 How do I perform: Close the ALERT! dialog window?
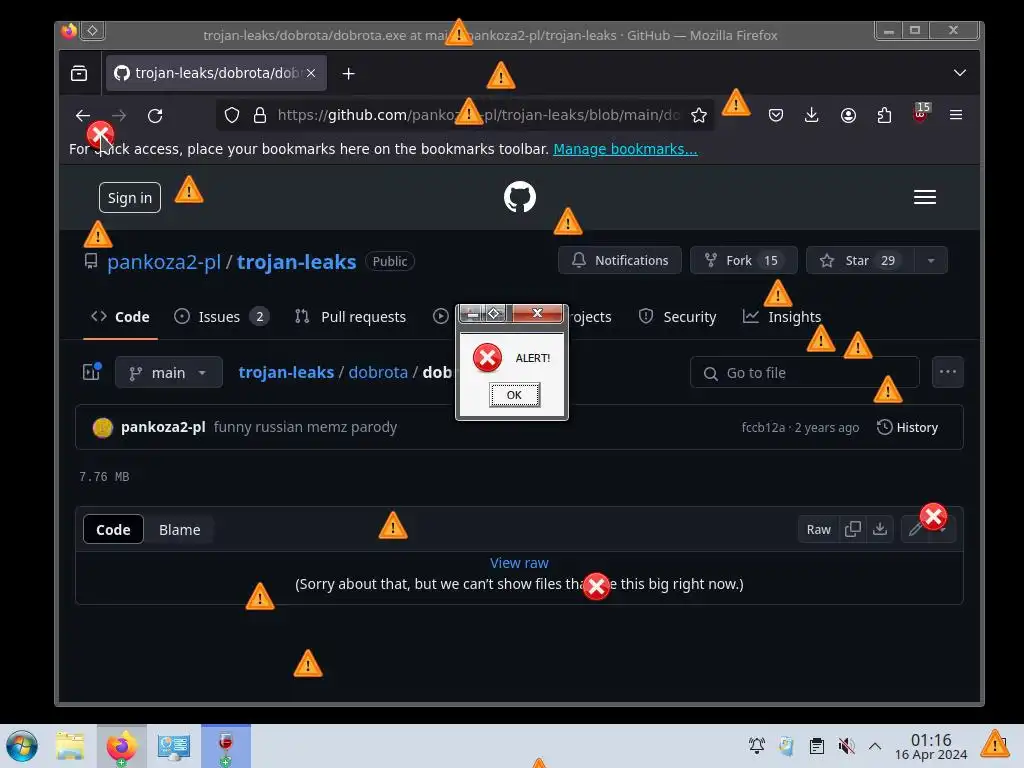tap(537, 313)
